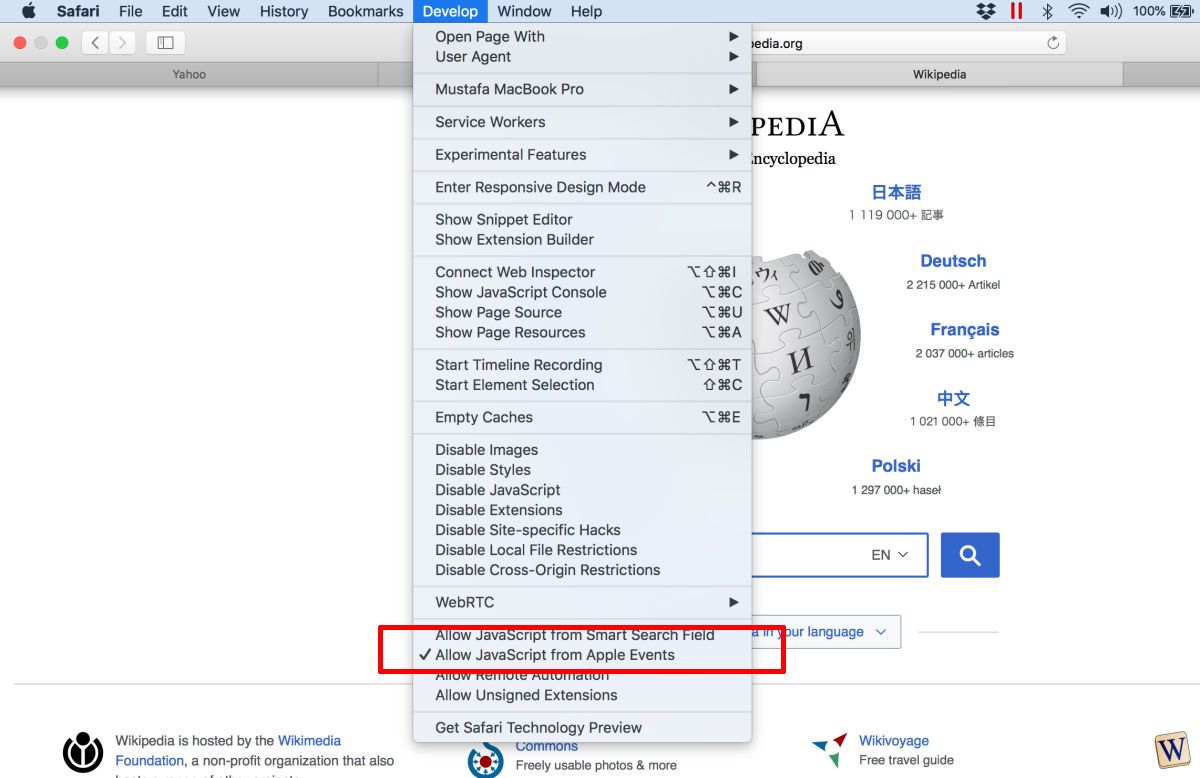This screenshot has height=778, width=1200.
Task: Choose Connect Web Inspector
Action: 582,272
